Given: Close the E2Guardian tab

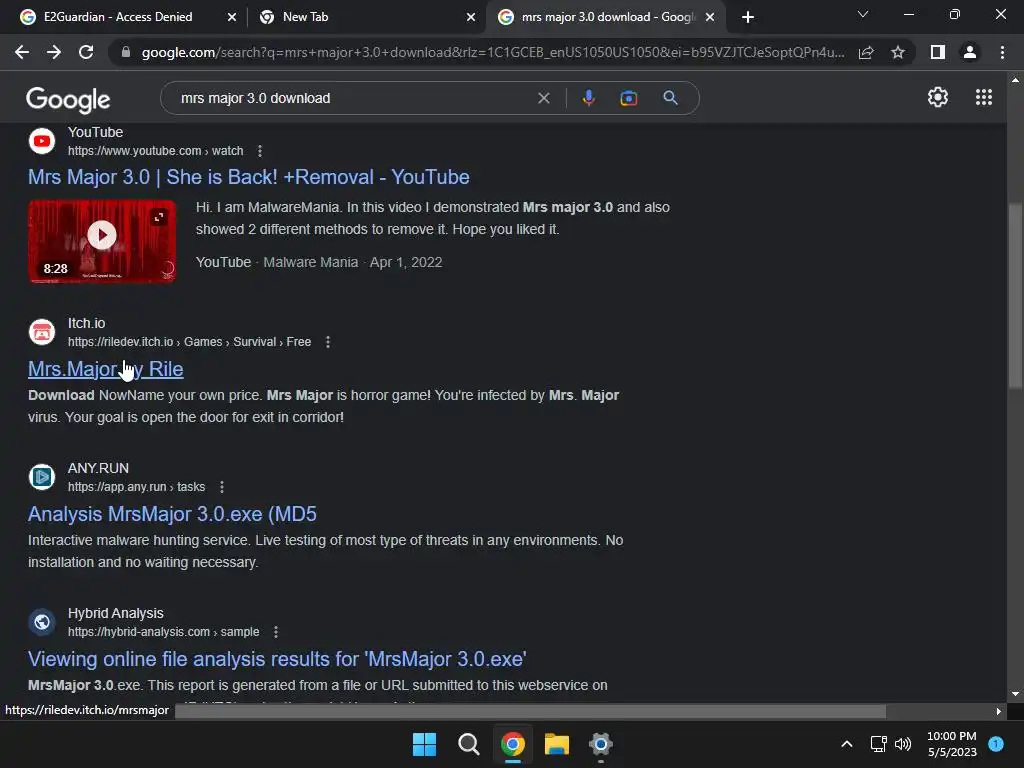Looking at the screenshot, I should point(232,17).
